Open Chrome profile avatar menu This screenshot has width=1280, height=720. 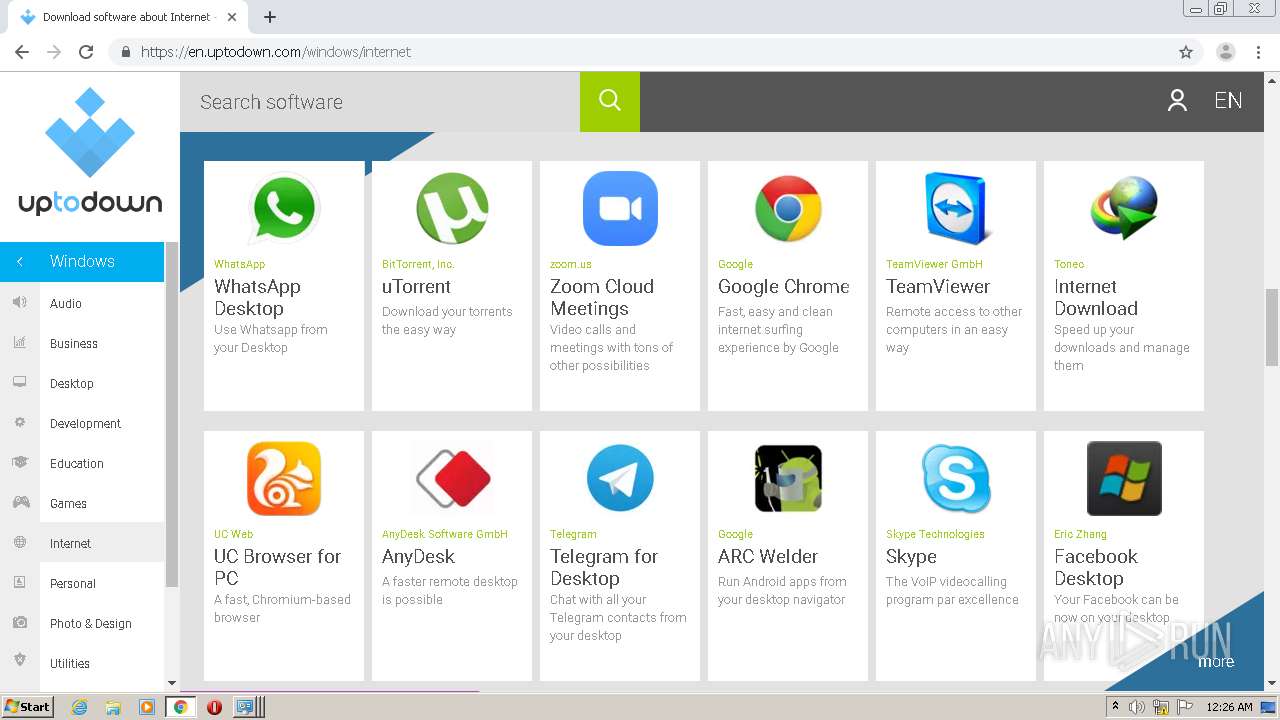pyautogui.click(x=1226, y=52)
